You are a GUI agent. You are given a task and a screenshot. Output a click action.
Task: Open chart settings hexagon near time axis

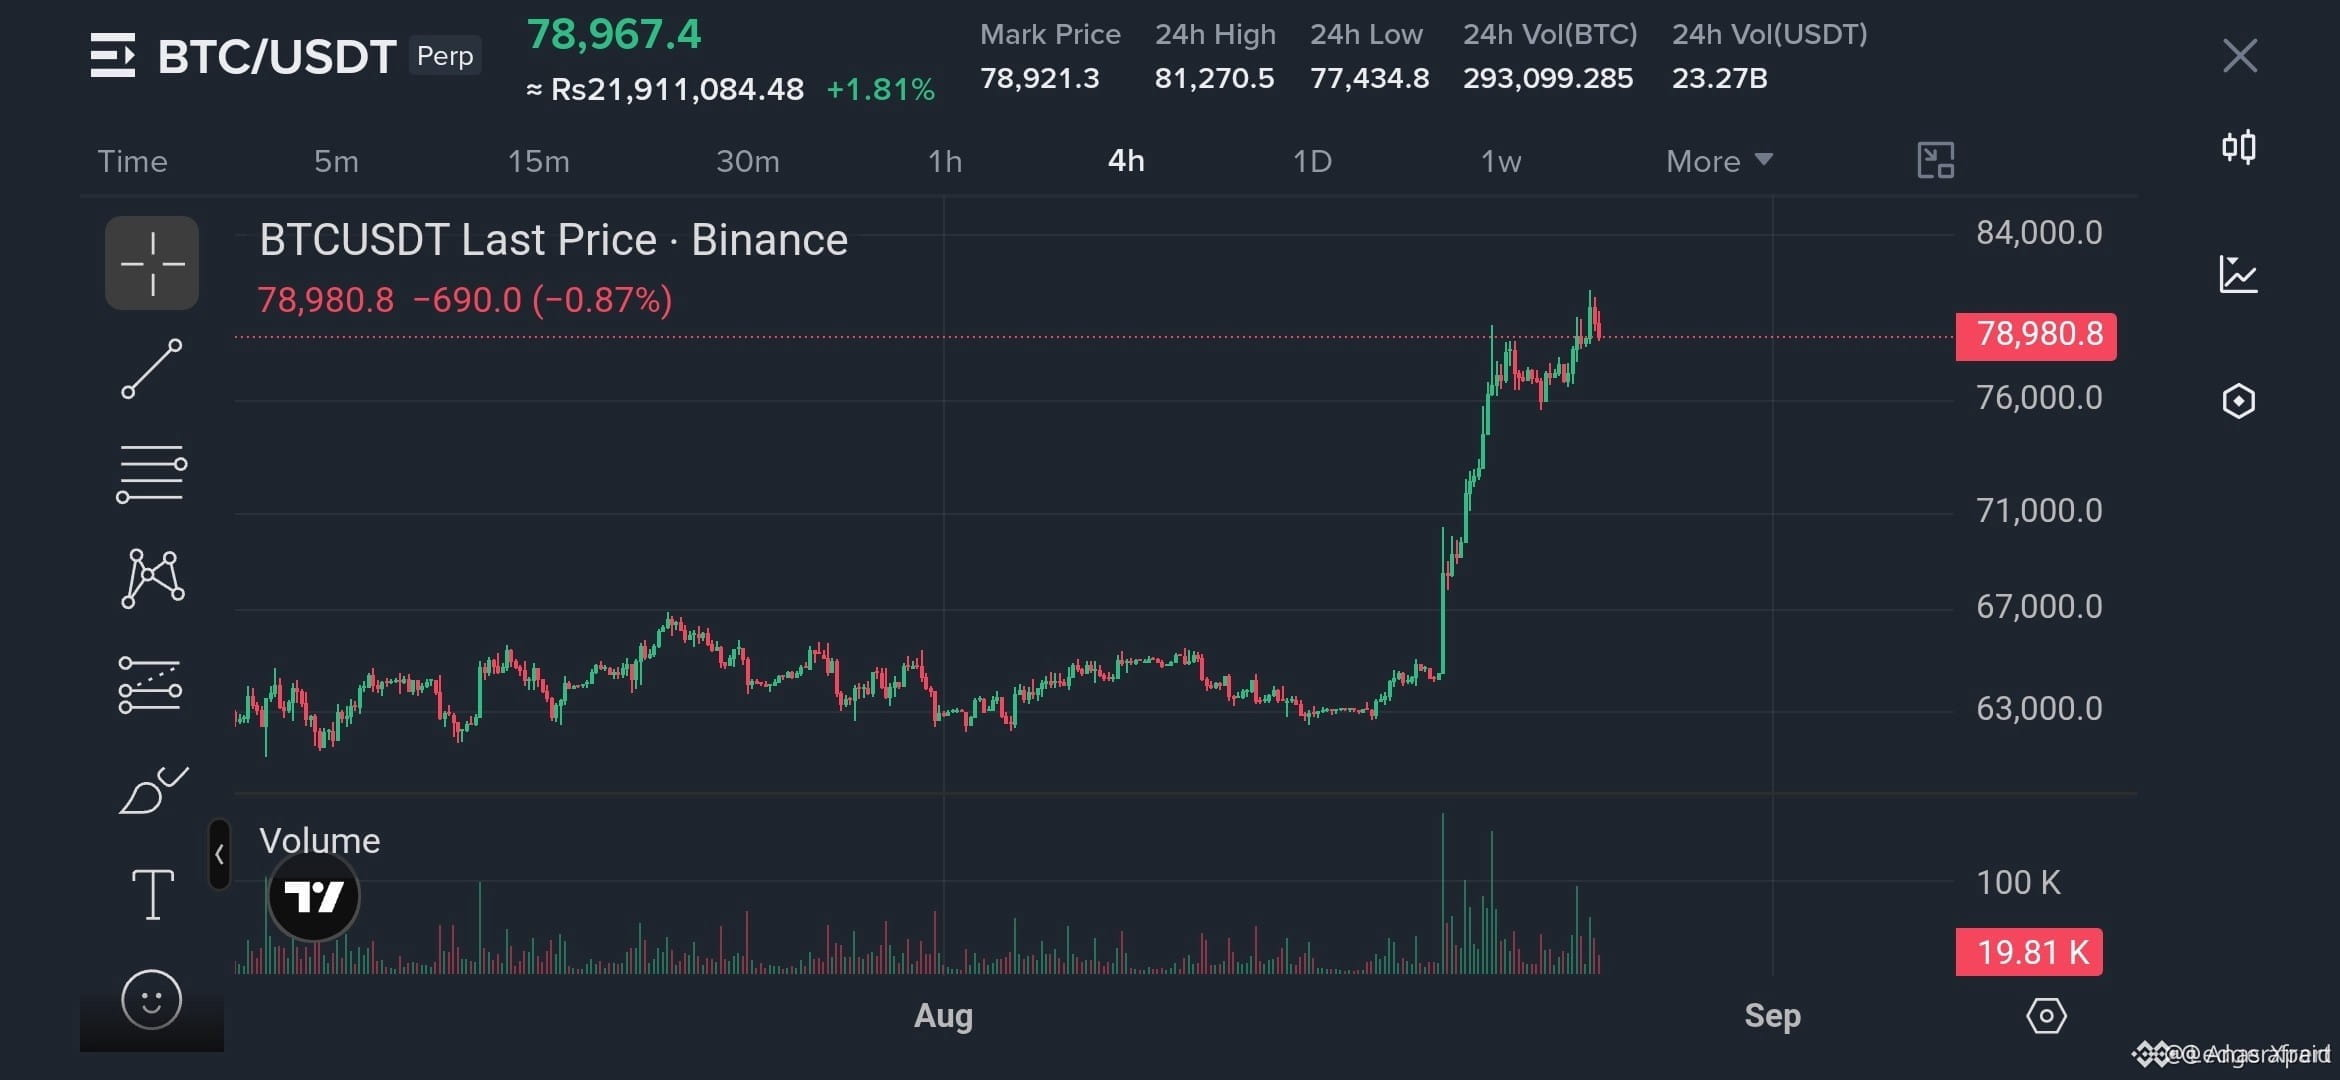coord(2046,1016)
